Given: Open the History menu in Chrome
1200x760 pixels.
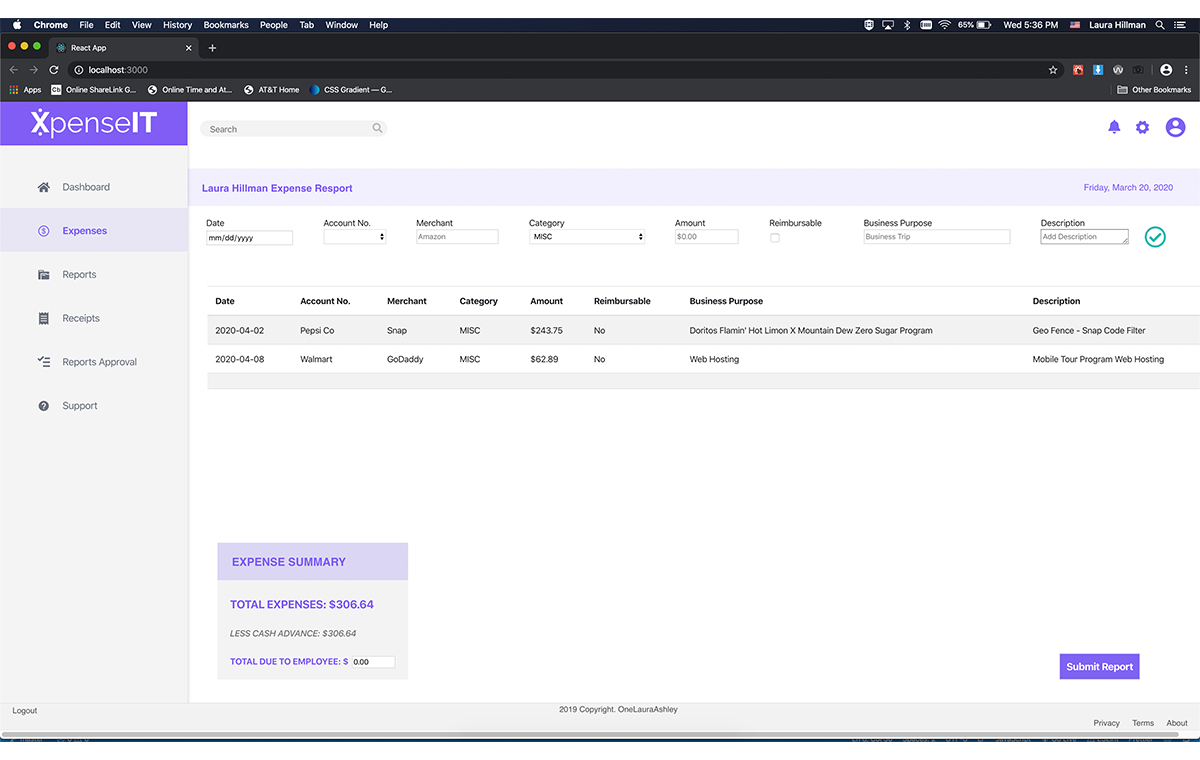Looking at the screenshot, I should 177,25.
